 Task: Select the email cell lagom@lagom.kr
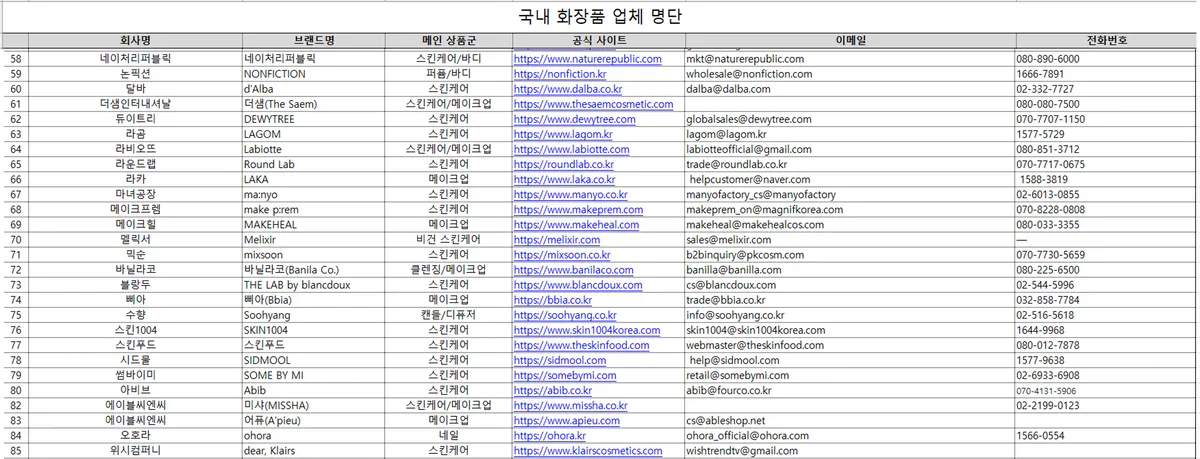click(849, 134)
